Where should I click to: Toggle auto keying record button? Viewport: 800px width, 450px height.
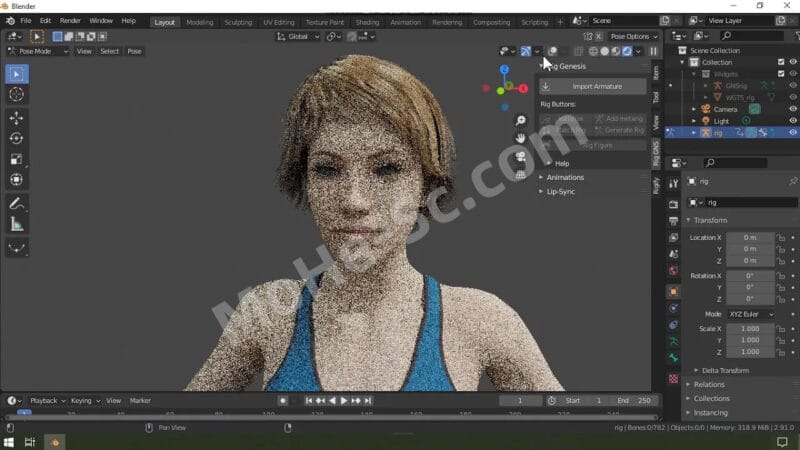283,401
